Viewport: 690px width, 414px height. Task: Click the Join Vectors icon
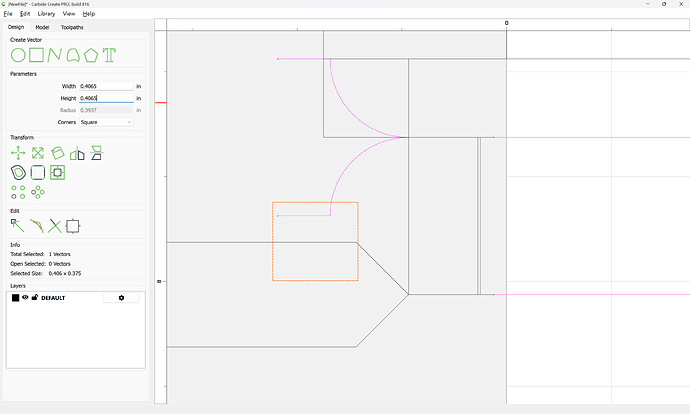coord(73,226)
